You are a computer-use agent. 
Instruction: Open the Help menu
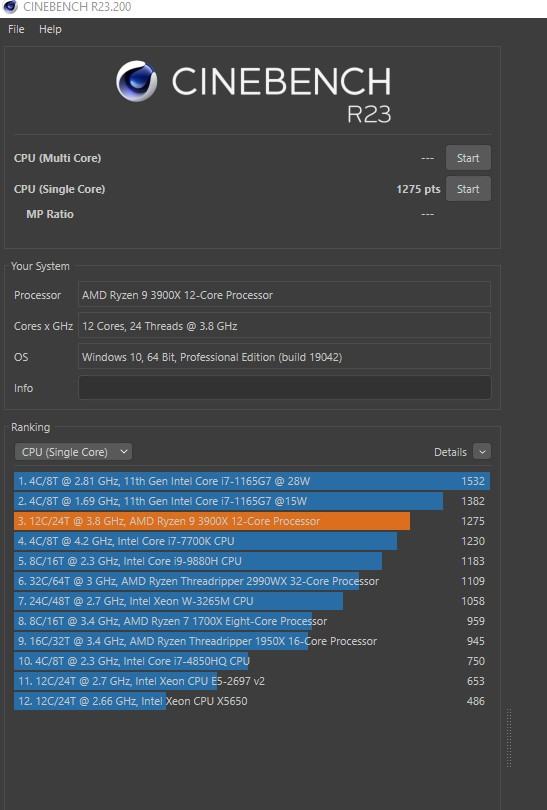tap(50, 29)
